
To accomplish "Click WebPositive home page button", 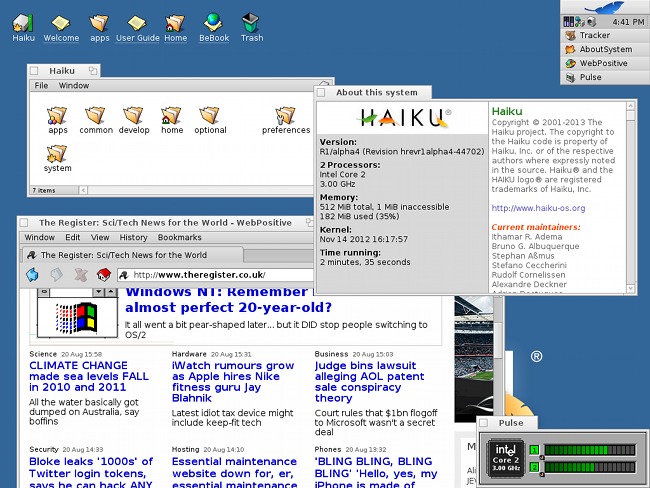I will 104,274.
